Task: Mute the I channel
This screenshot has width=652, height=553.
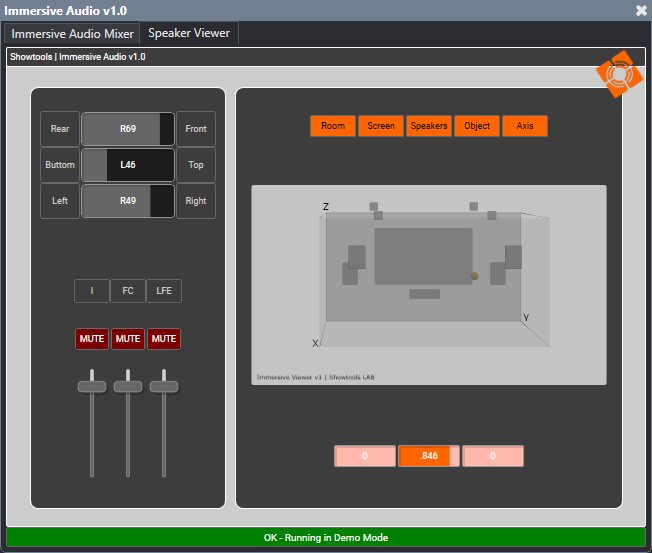Action: click(92, 339)
